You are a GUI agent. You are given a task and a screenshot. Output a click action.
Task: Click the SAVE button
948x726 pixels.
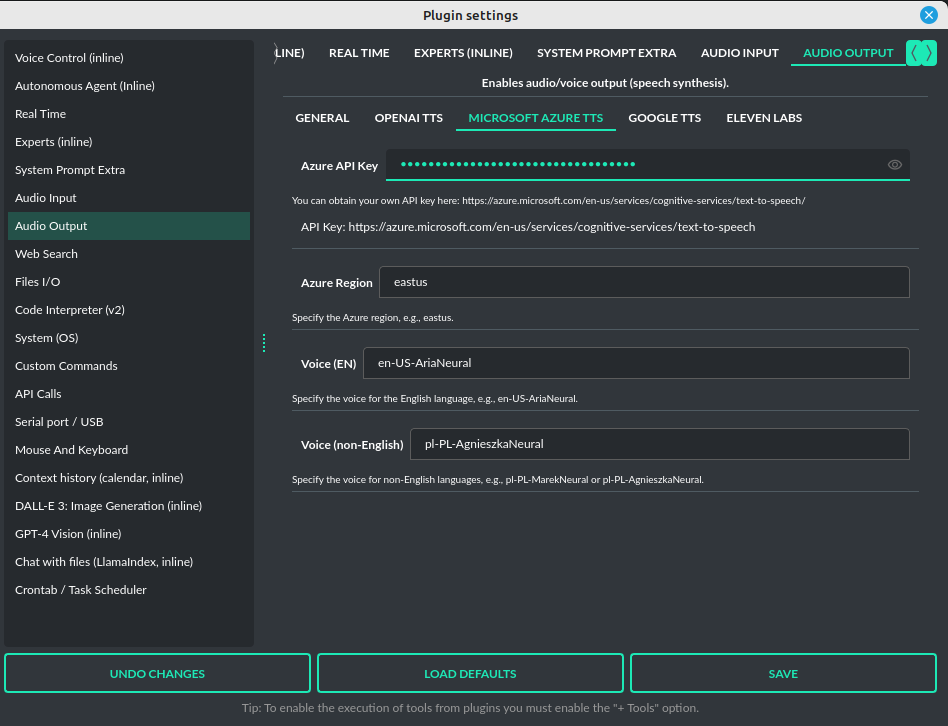(x=783, y=673)
